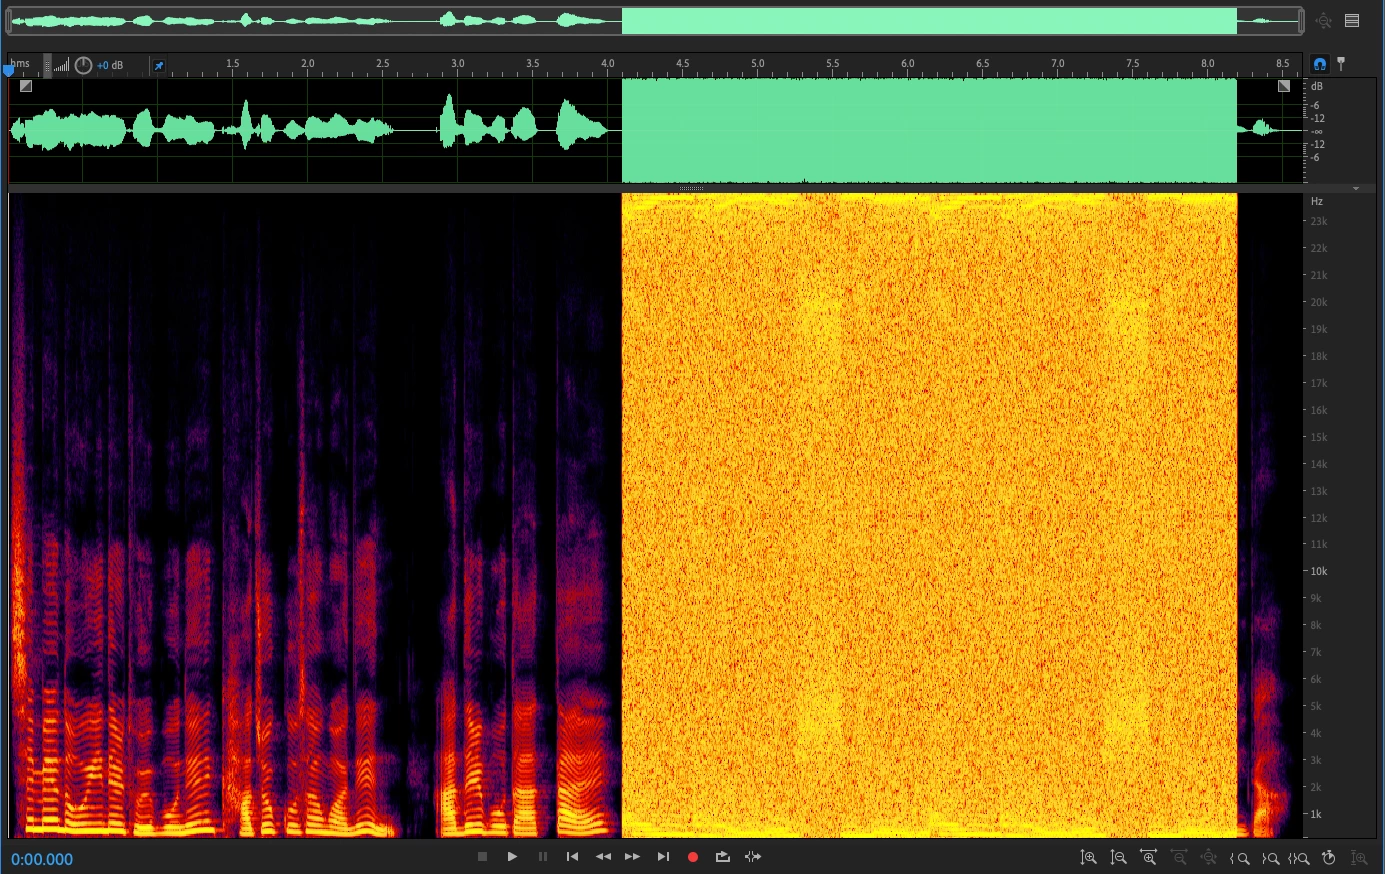1385x874 pixels.
Task: Click the HUD volume knob
Action: (x=84, y=65)
